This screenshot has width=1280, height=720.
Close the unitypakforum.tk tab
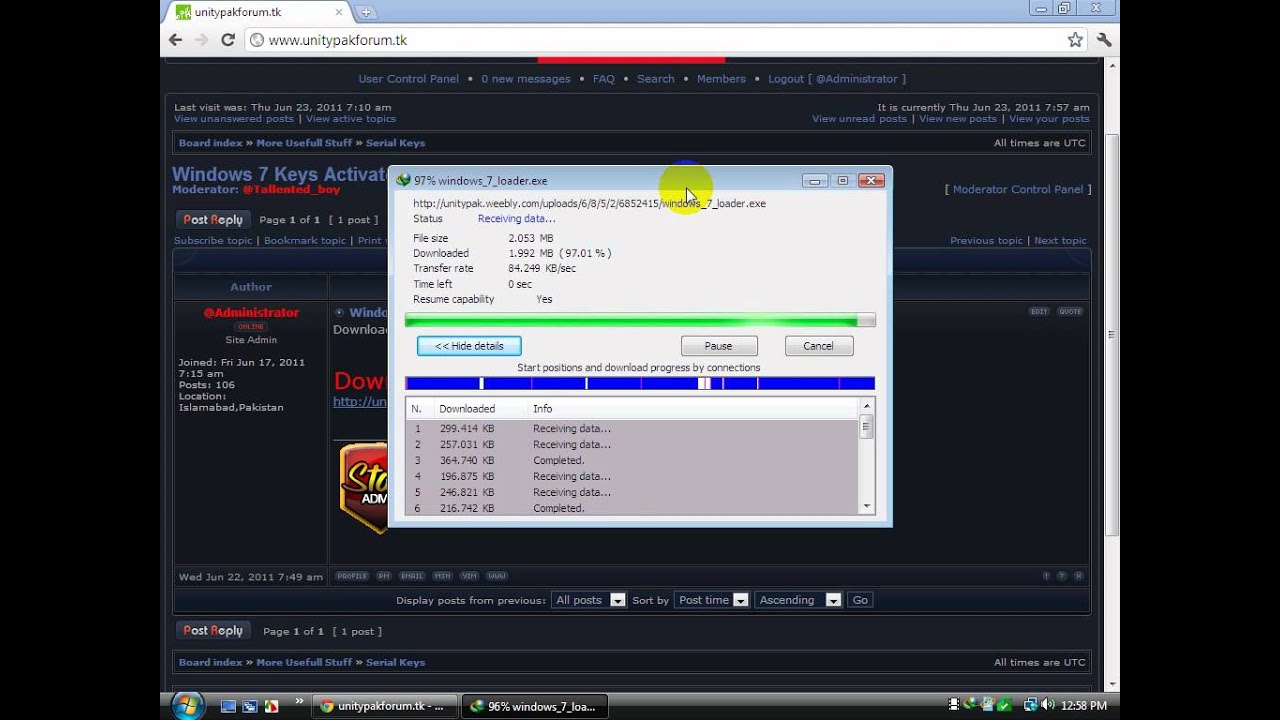click(339, 12)
